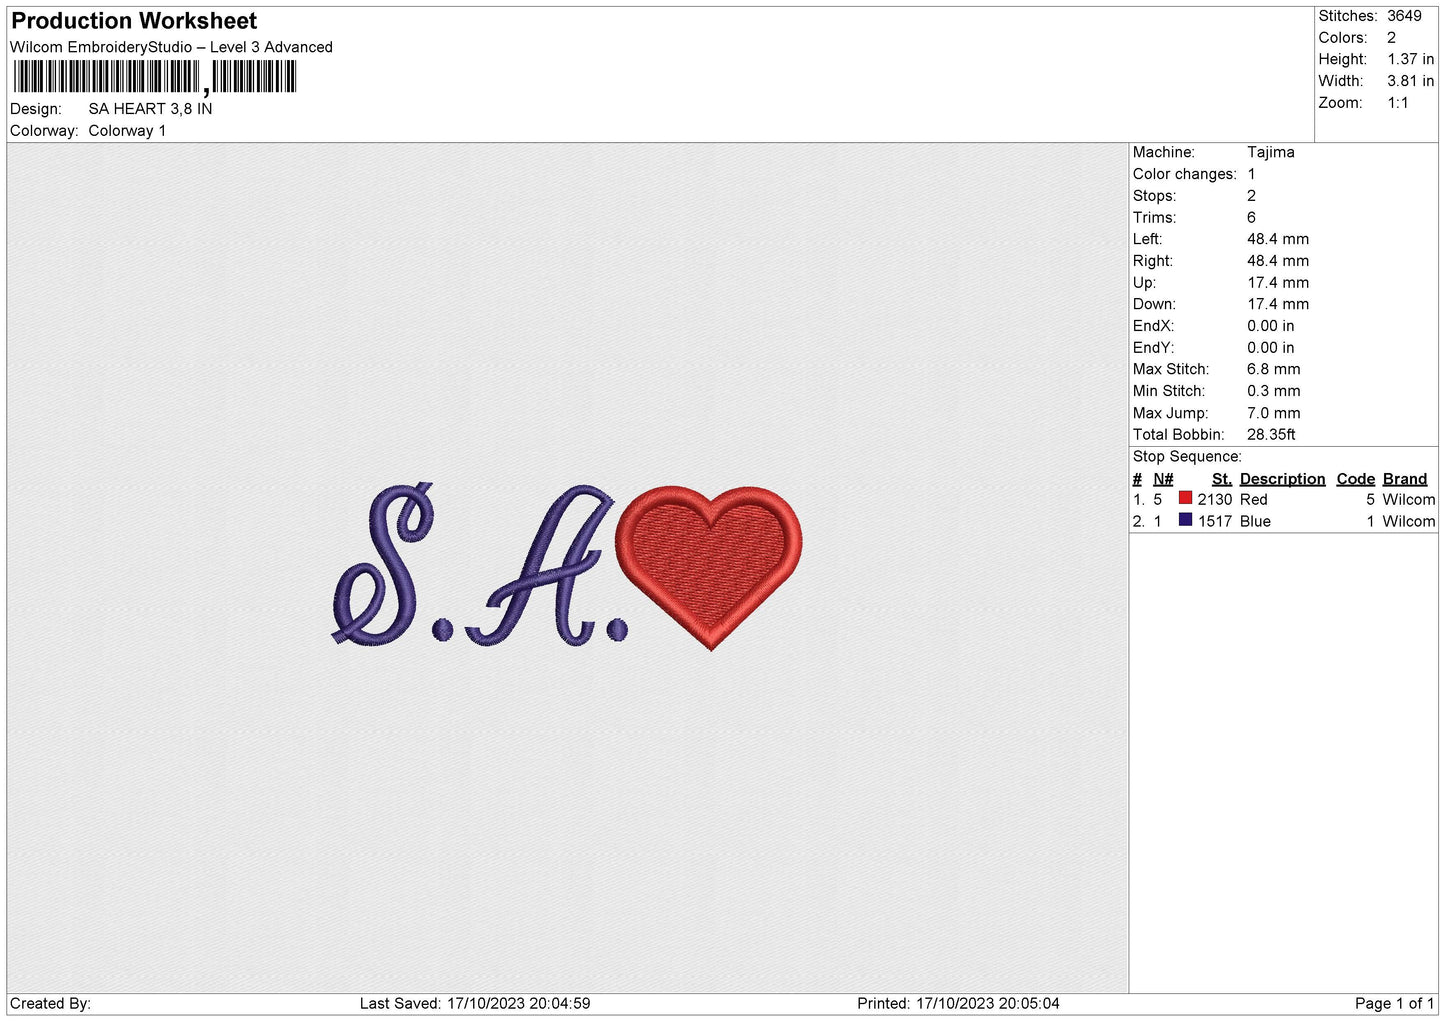Viewport: 1445px width, 1021px height.
Task: Click the 'Color changes:' label
Action: pyautogui.click(x=1185, y=174)
